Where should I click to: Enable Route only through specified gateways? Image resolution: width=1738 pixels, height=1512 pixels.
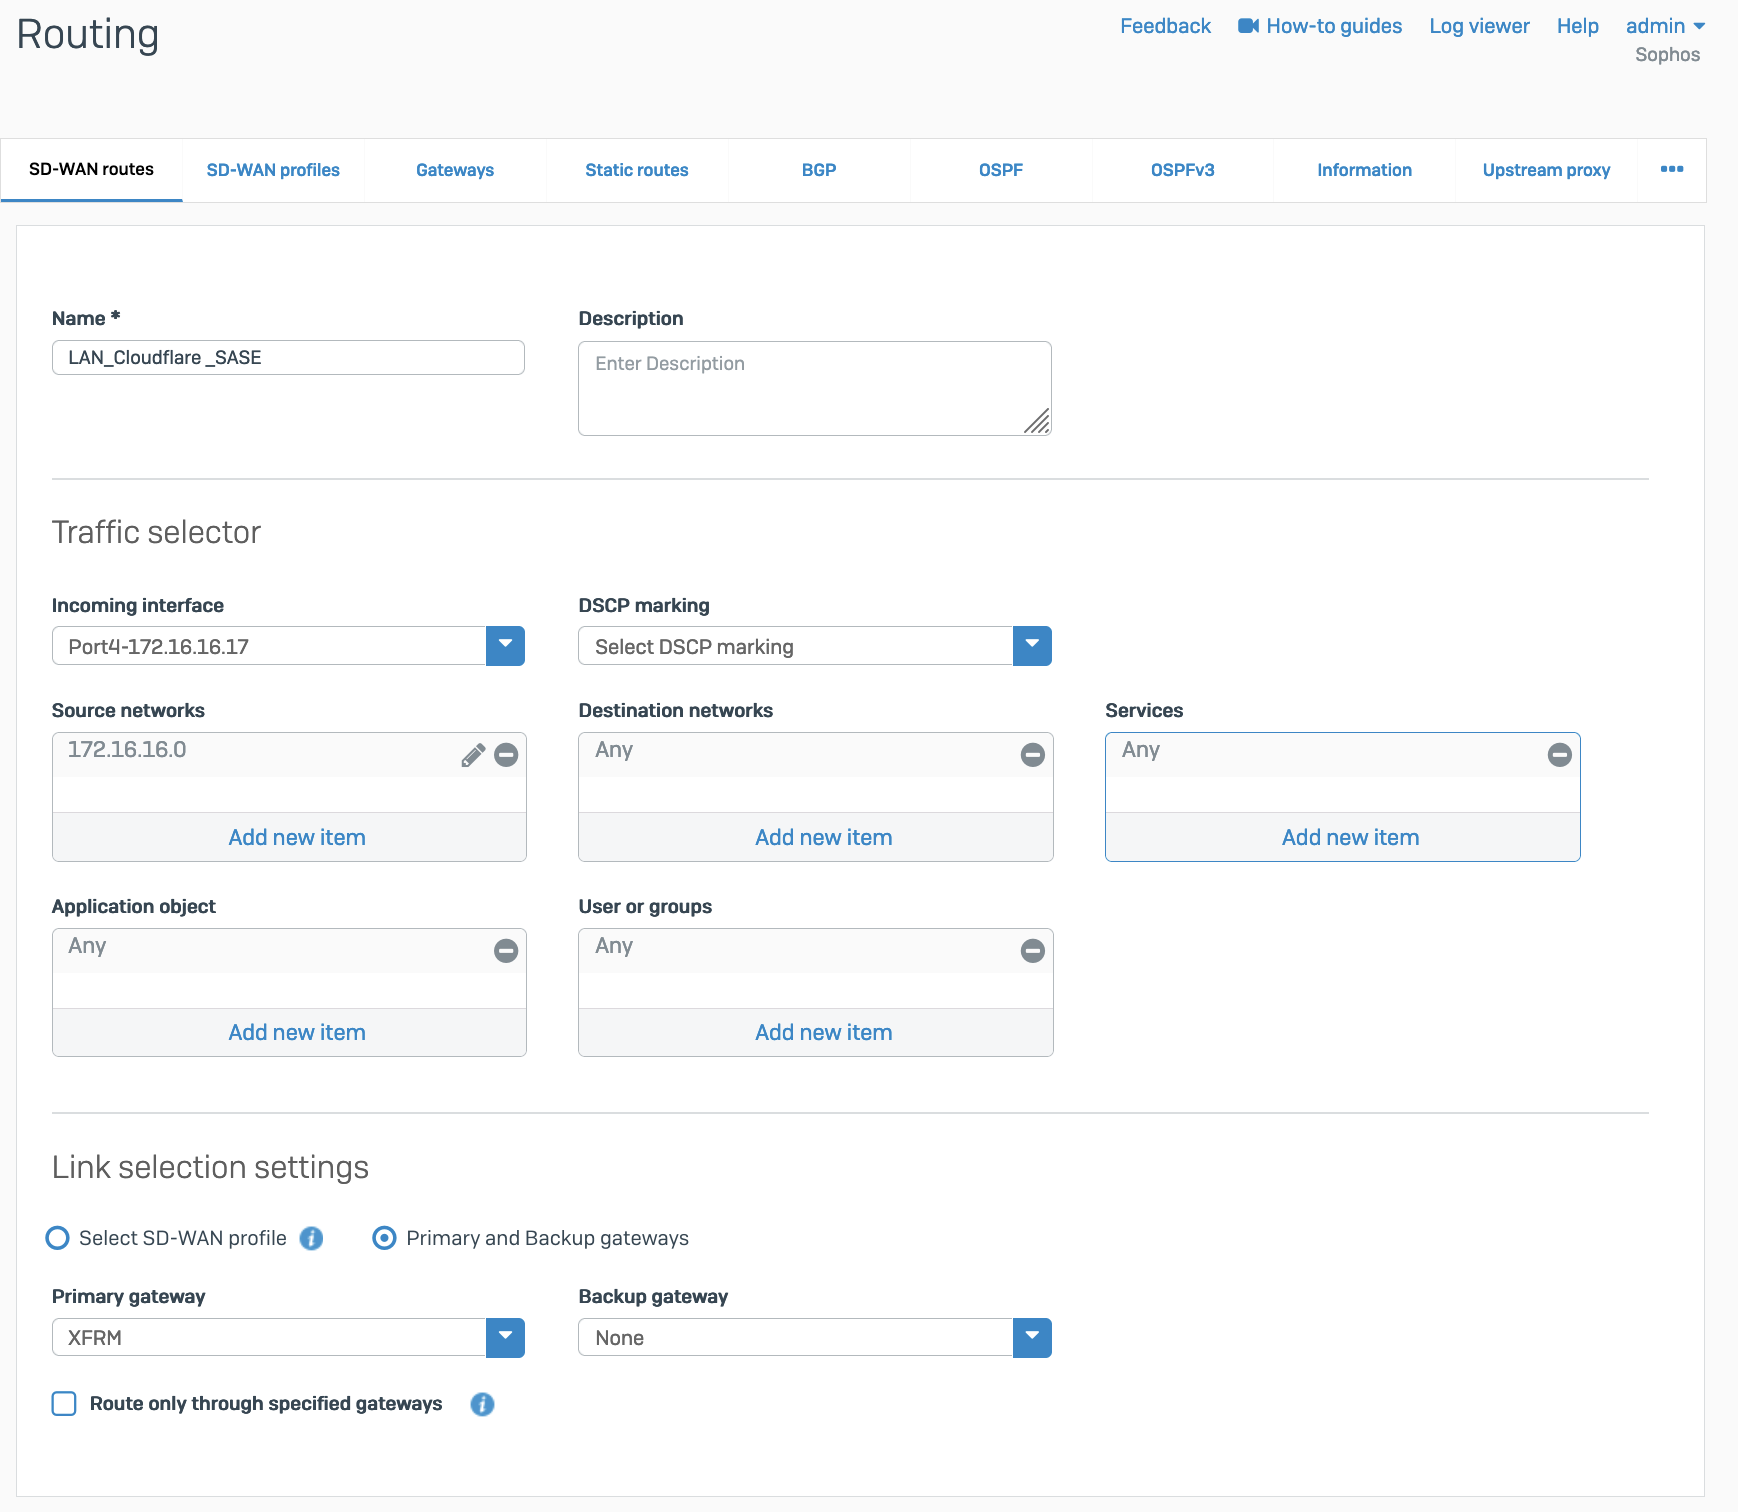[x=63, y=1404]
